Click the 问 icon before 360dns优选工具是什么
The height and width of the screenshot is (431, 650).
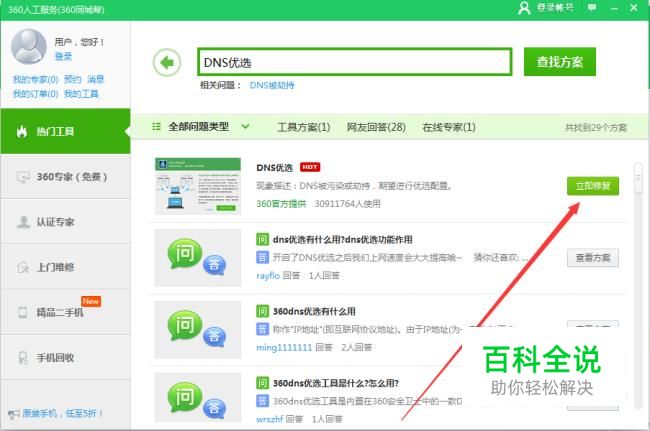tap(262, 383)
